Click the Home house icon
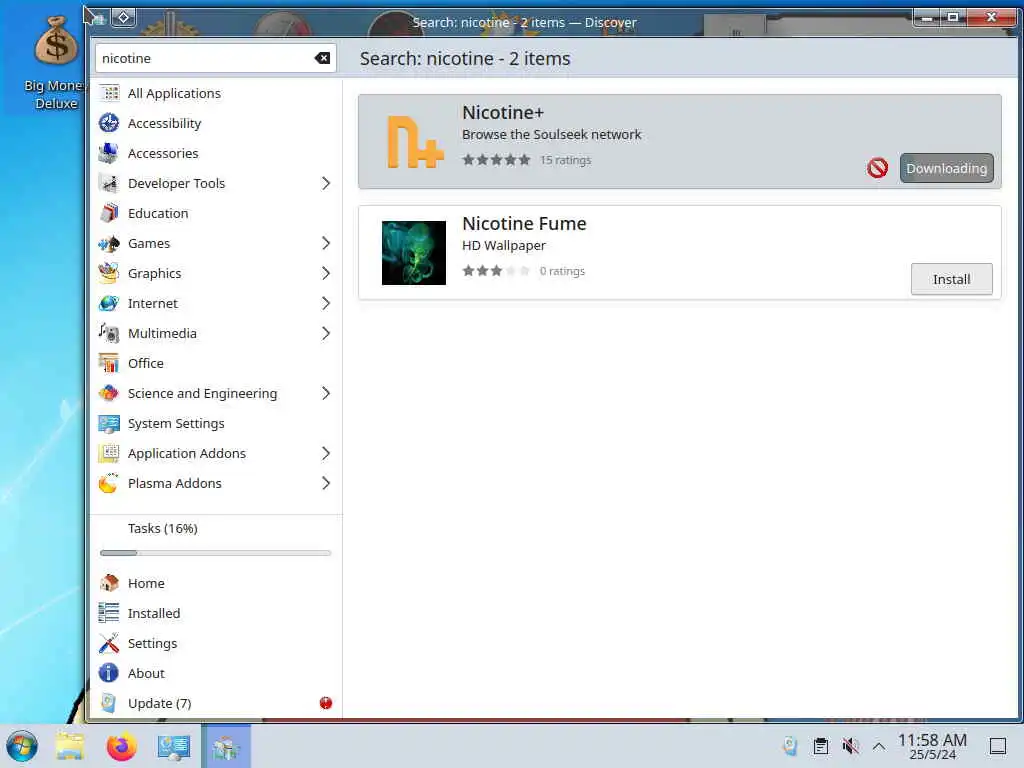This screenshot has width=1024, height=768. tap(109, 583)
